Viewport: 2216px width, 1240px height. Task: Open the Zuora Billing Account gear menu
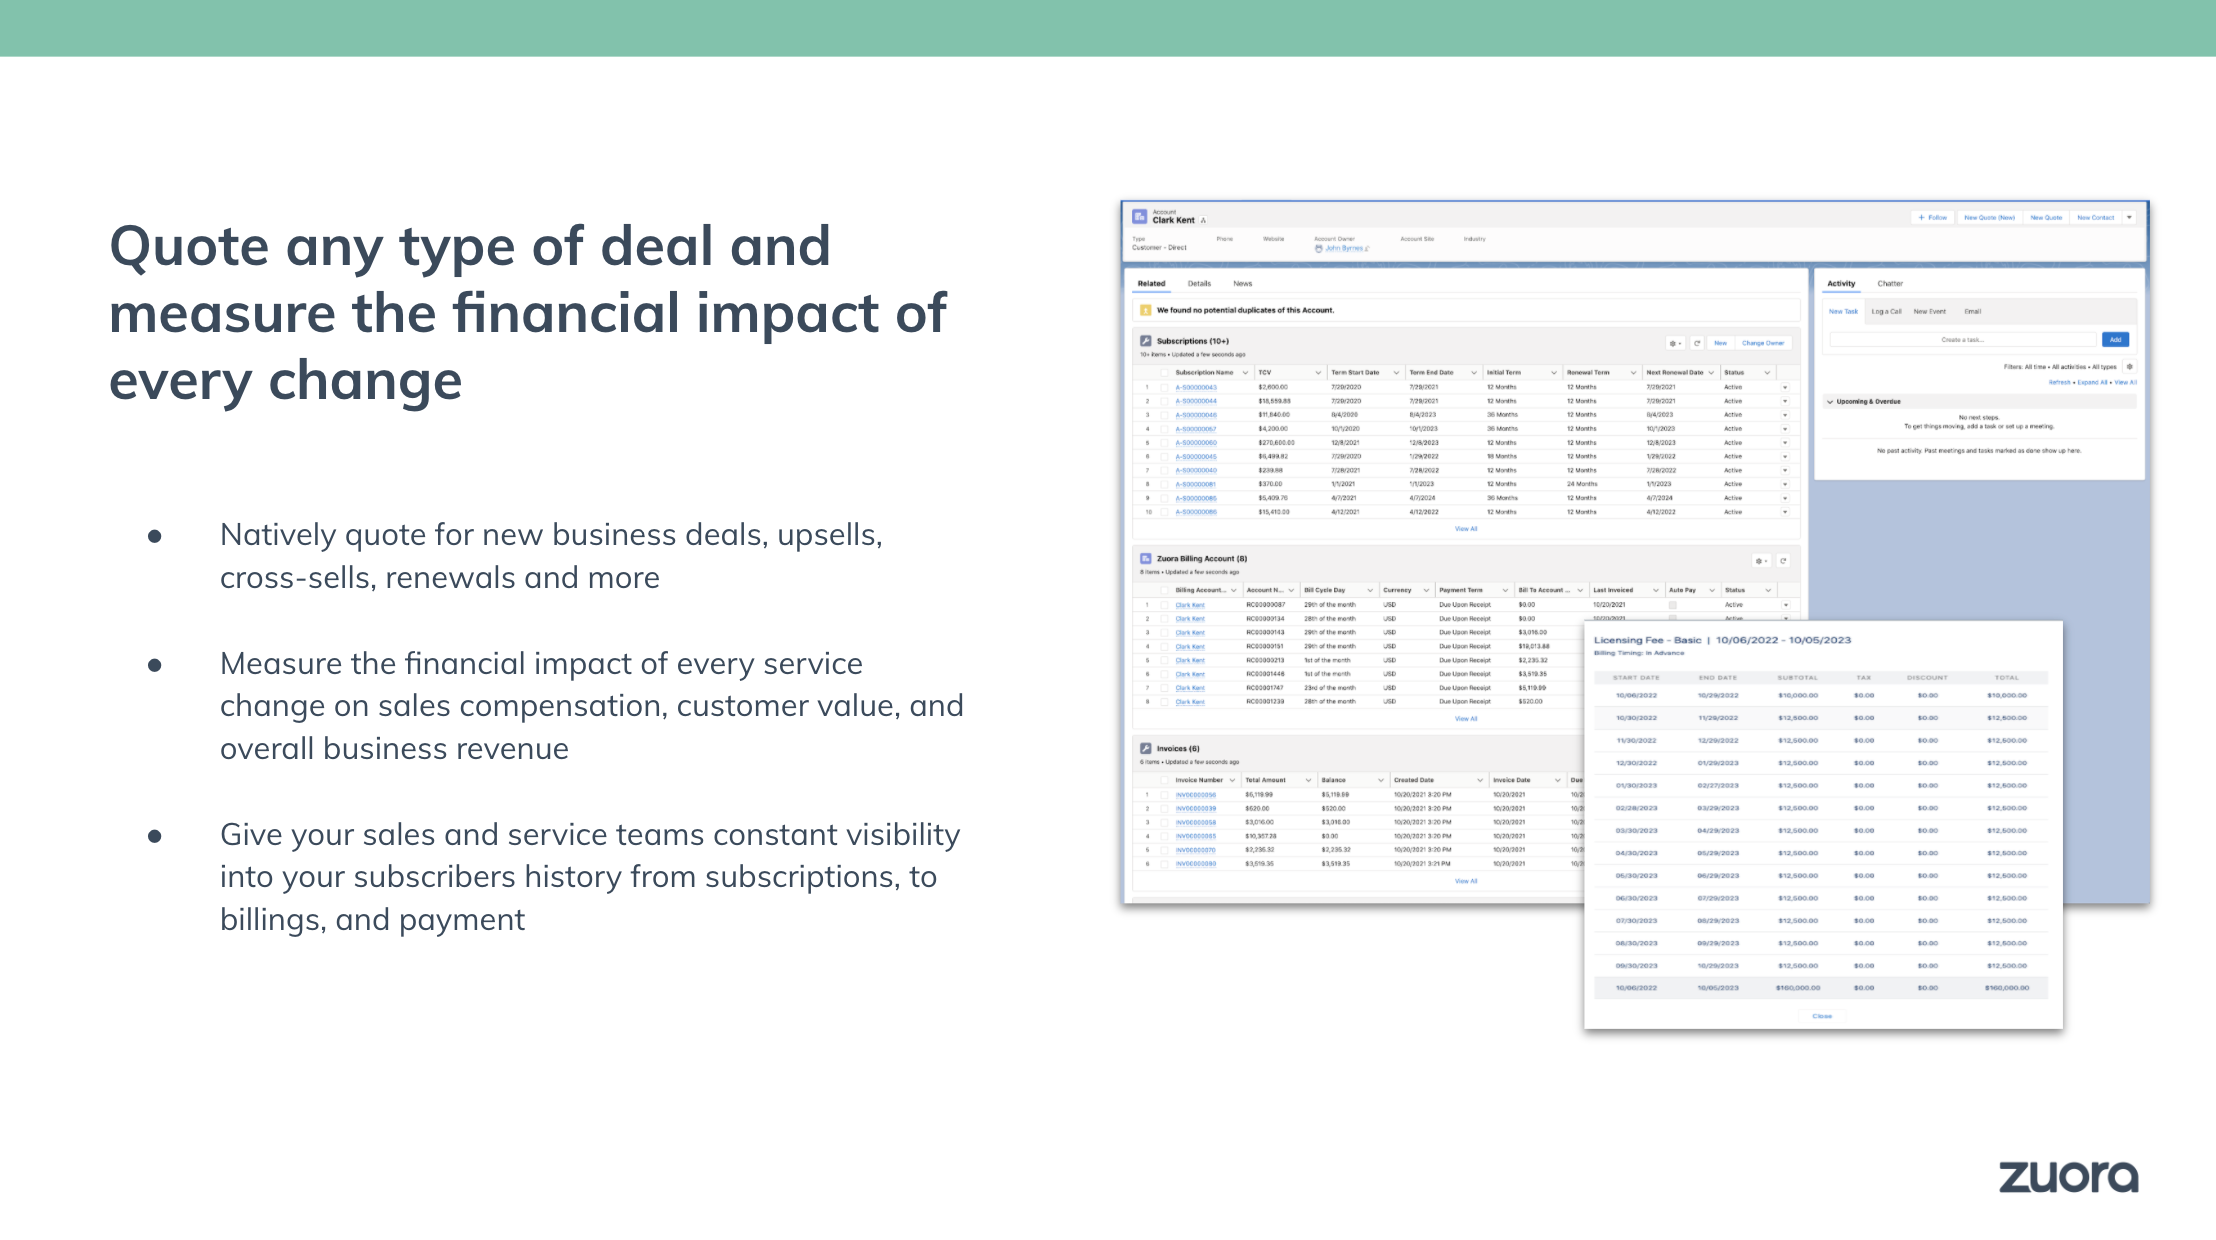click(1761, 561)
